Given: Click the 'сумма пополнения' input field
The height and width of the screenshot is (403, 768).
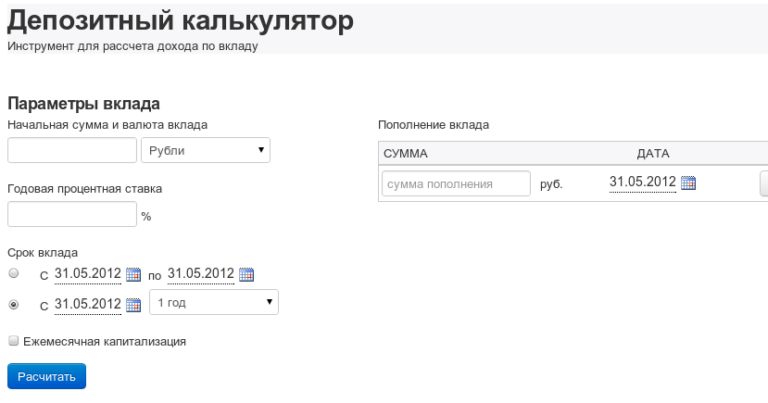Looking at the screenshot, I should tap(456, 184).
